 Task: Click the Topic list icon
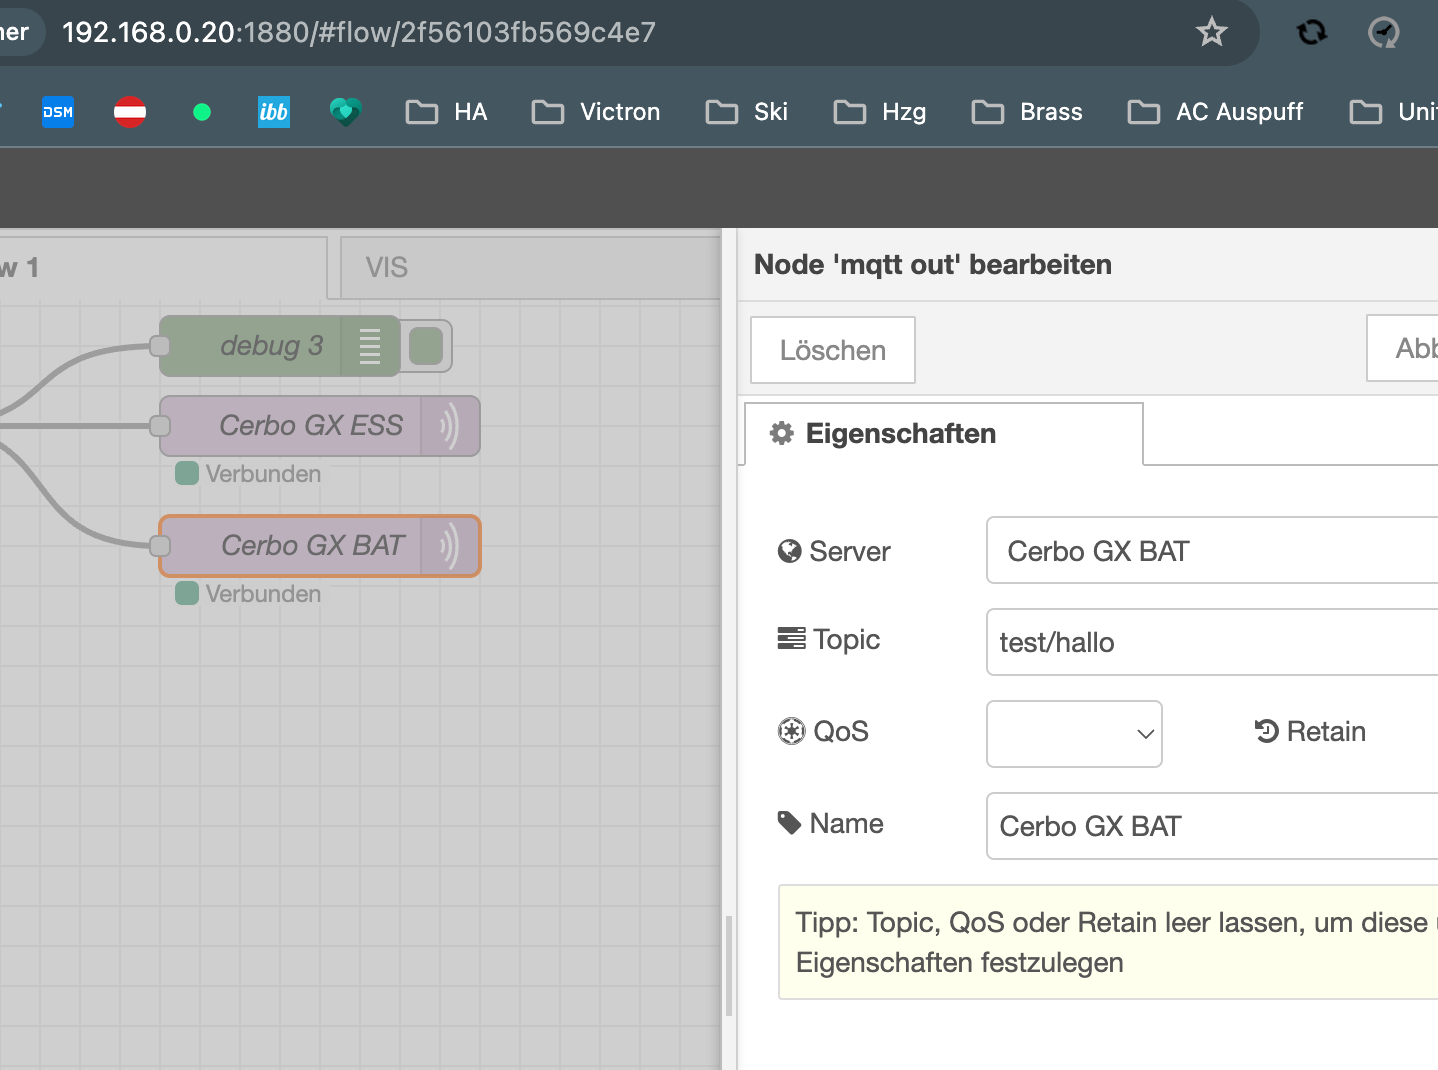click(x=792, y=638)
